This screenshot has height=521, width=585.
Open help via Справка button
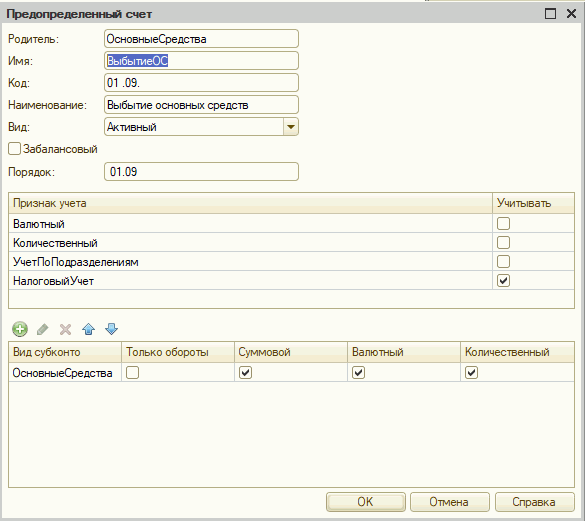534,502
